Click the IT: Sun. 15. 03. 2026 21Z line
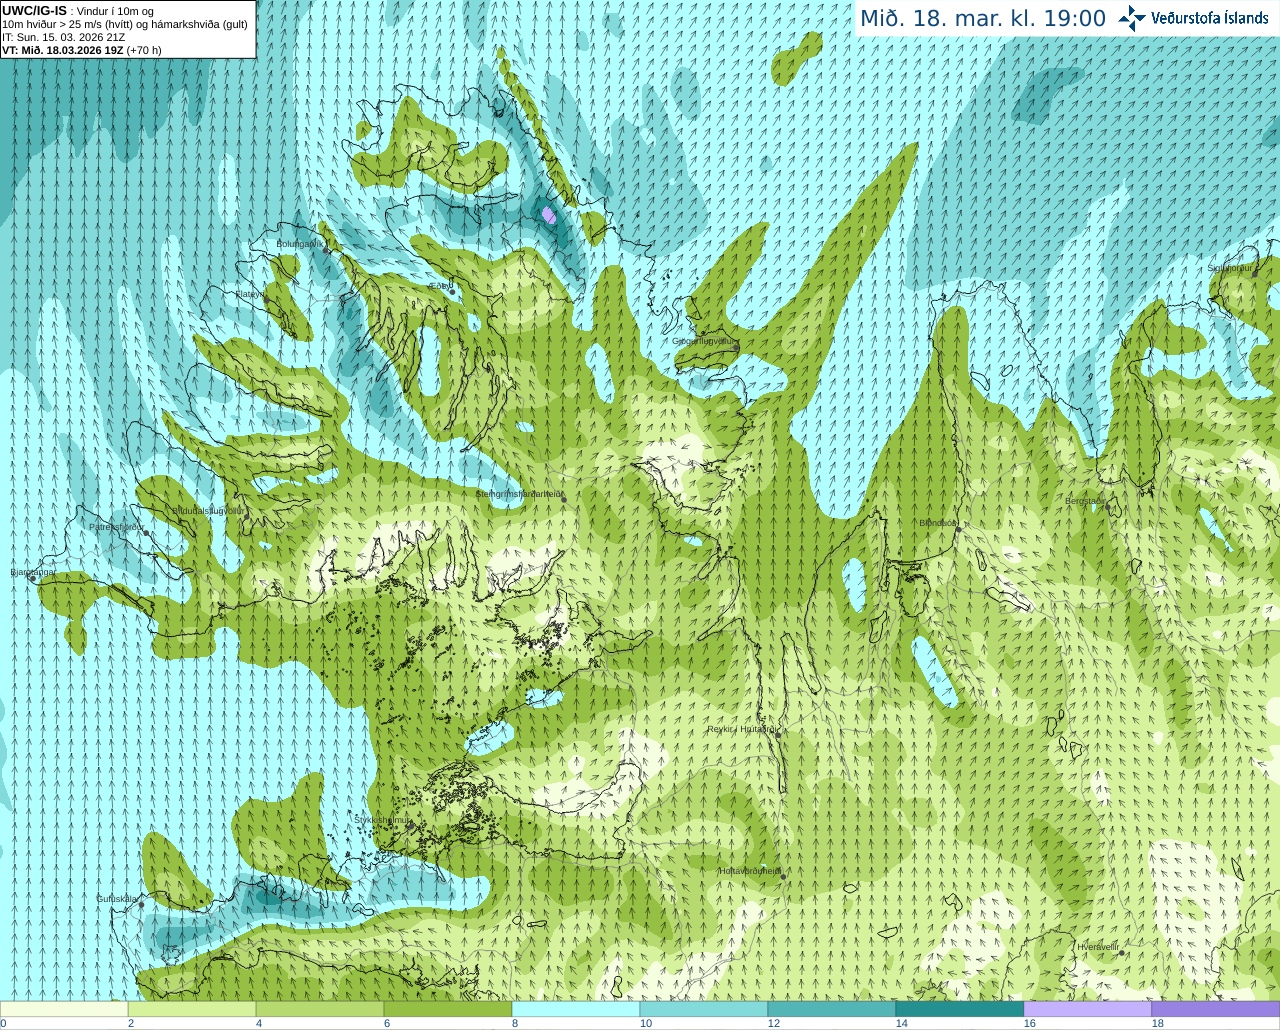This screenshot has height=1030, width=1280. [63, 37]
